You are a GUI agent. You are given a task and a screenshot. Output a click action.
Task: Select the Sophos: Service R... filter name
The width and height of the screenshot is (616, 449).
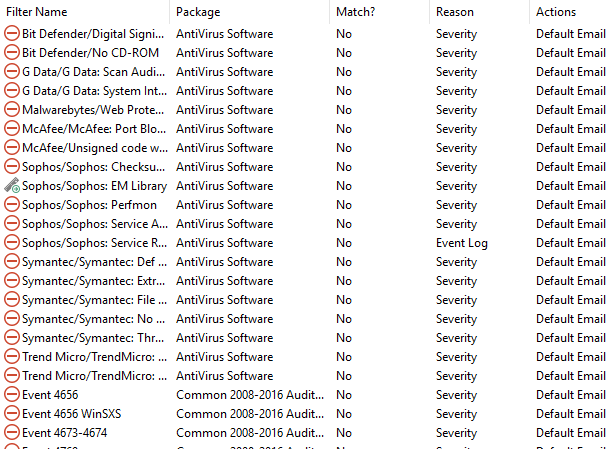[94, 243]
